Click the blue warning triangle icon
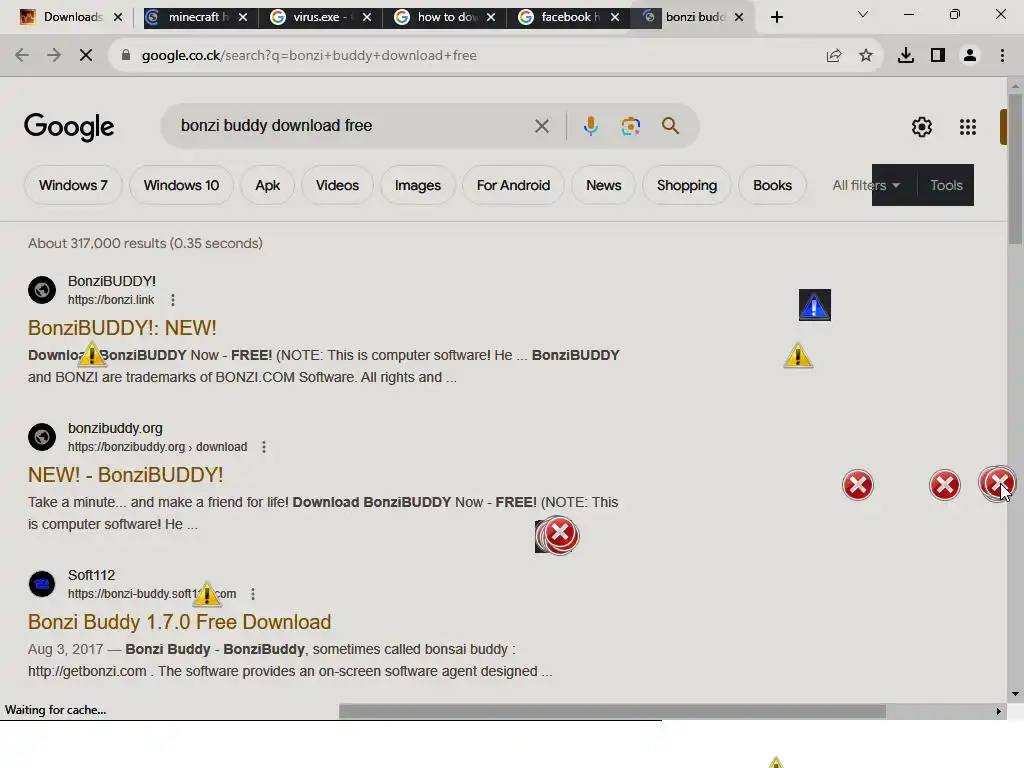The image size is (1024, 768). tap(814, 305)
